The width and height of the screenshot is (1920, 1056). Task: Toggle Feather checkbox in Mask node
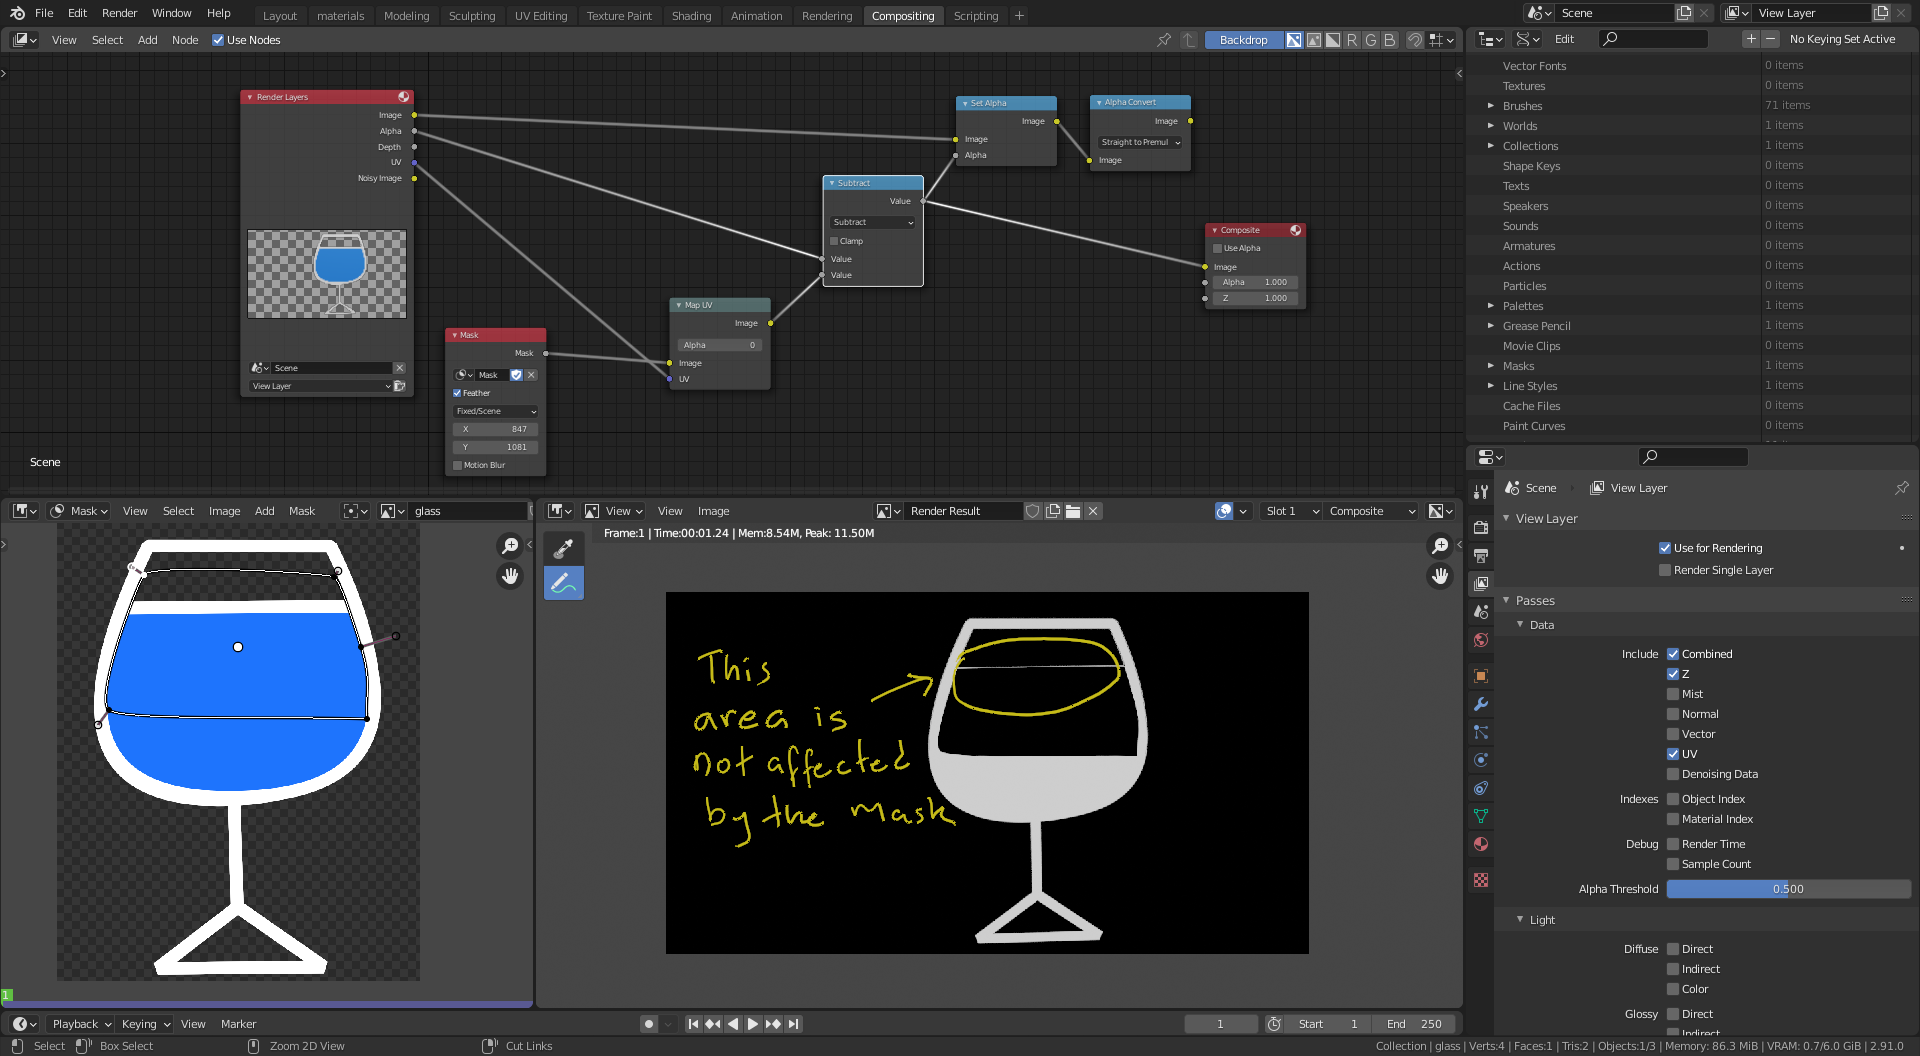point(457,393)
